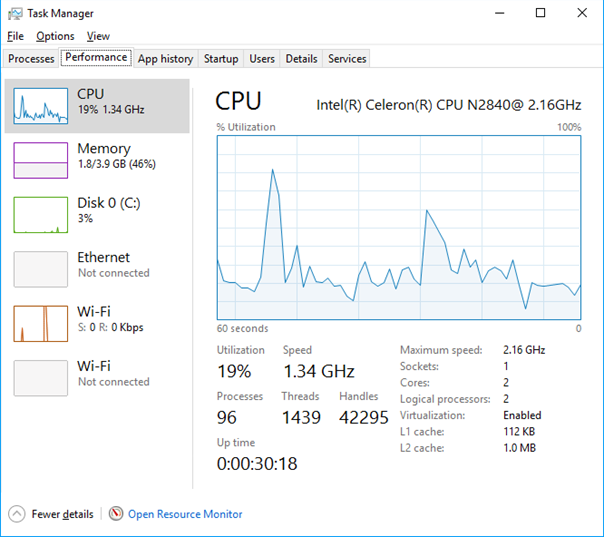Image resolution: width=605 pixels, height=542 pixels.
Task: Open Resource Monitor link
Action: 185,514
